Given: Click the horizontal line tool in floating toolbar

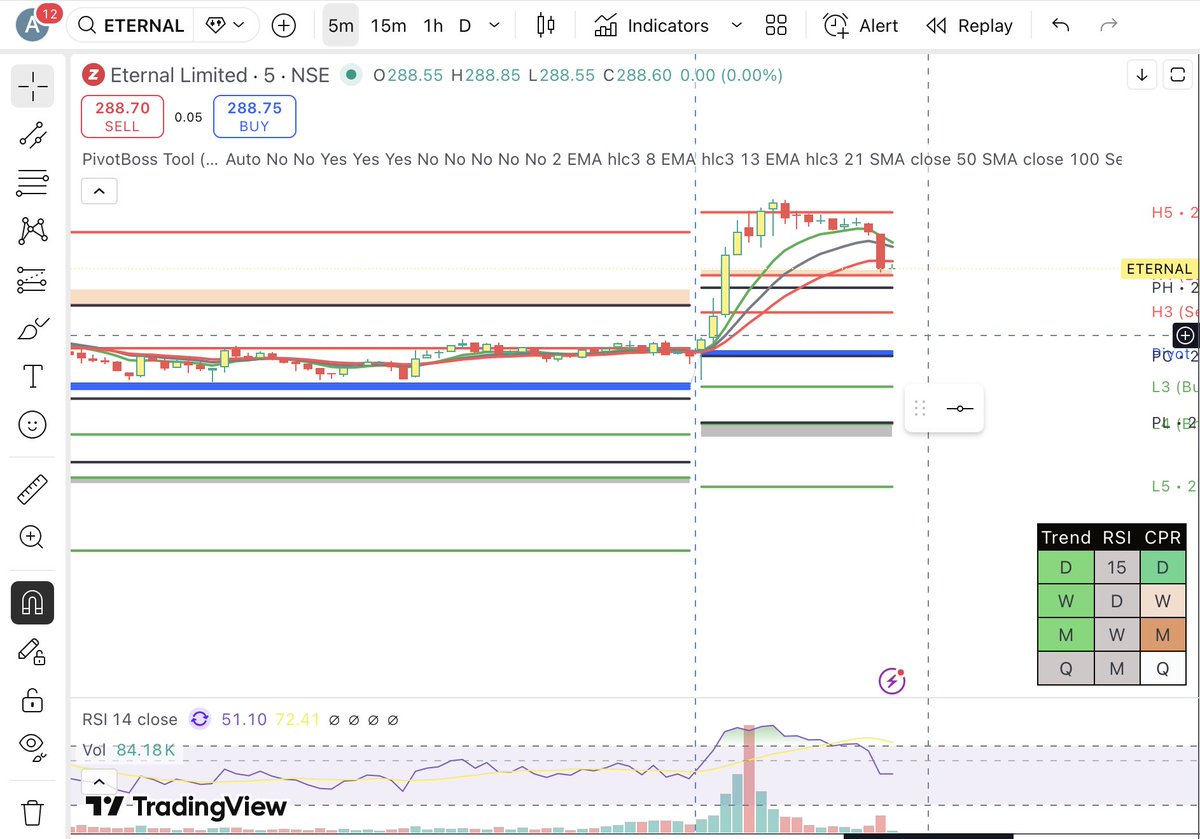Looking at the screenshot, I should (959, 408).
